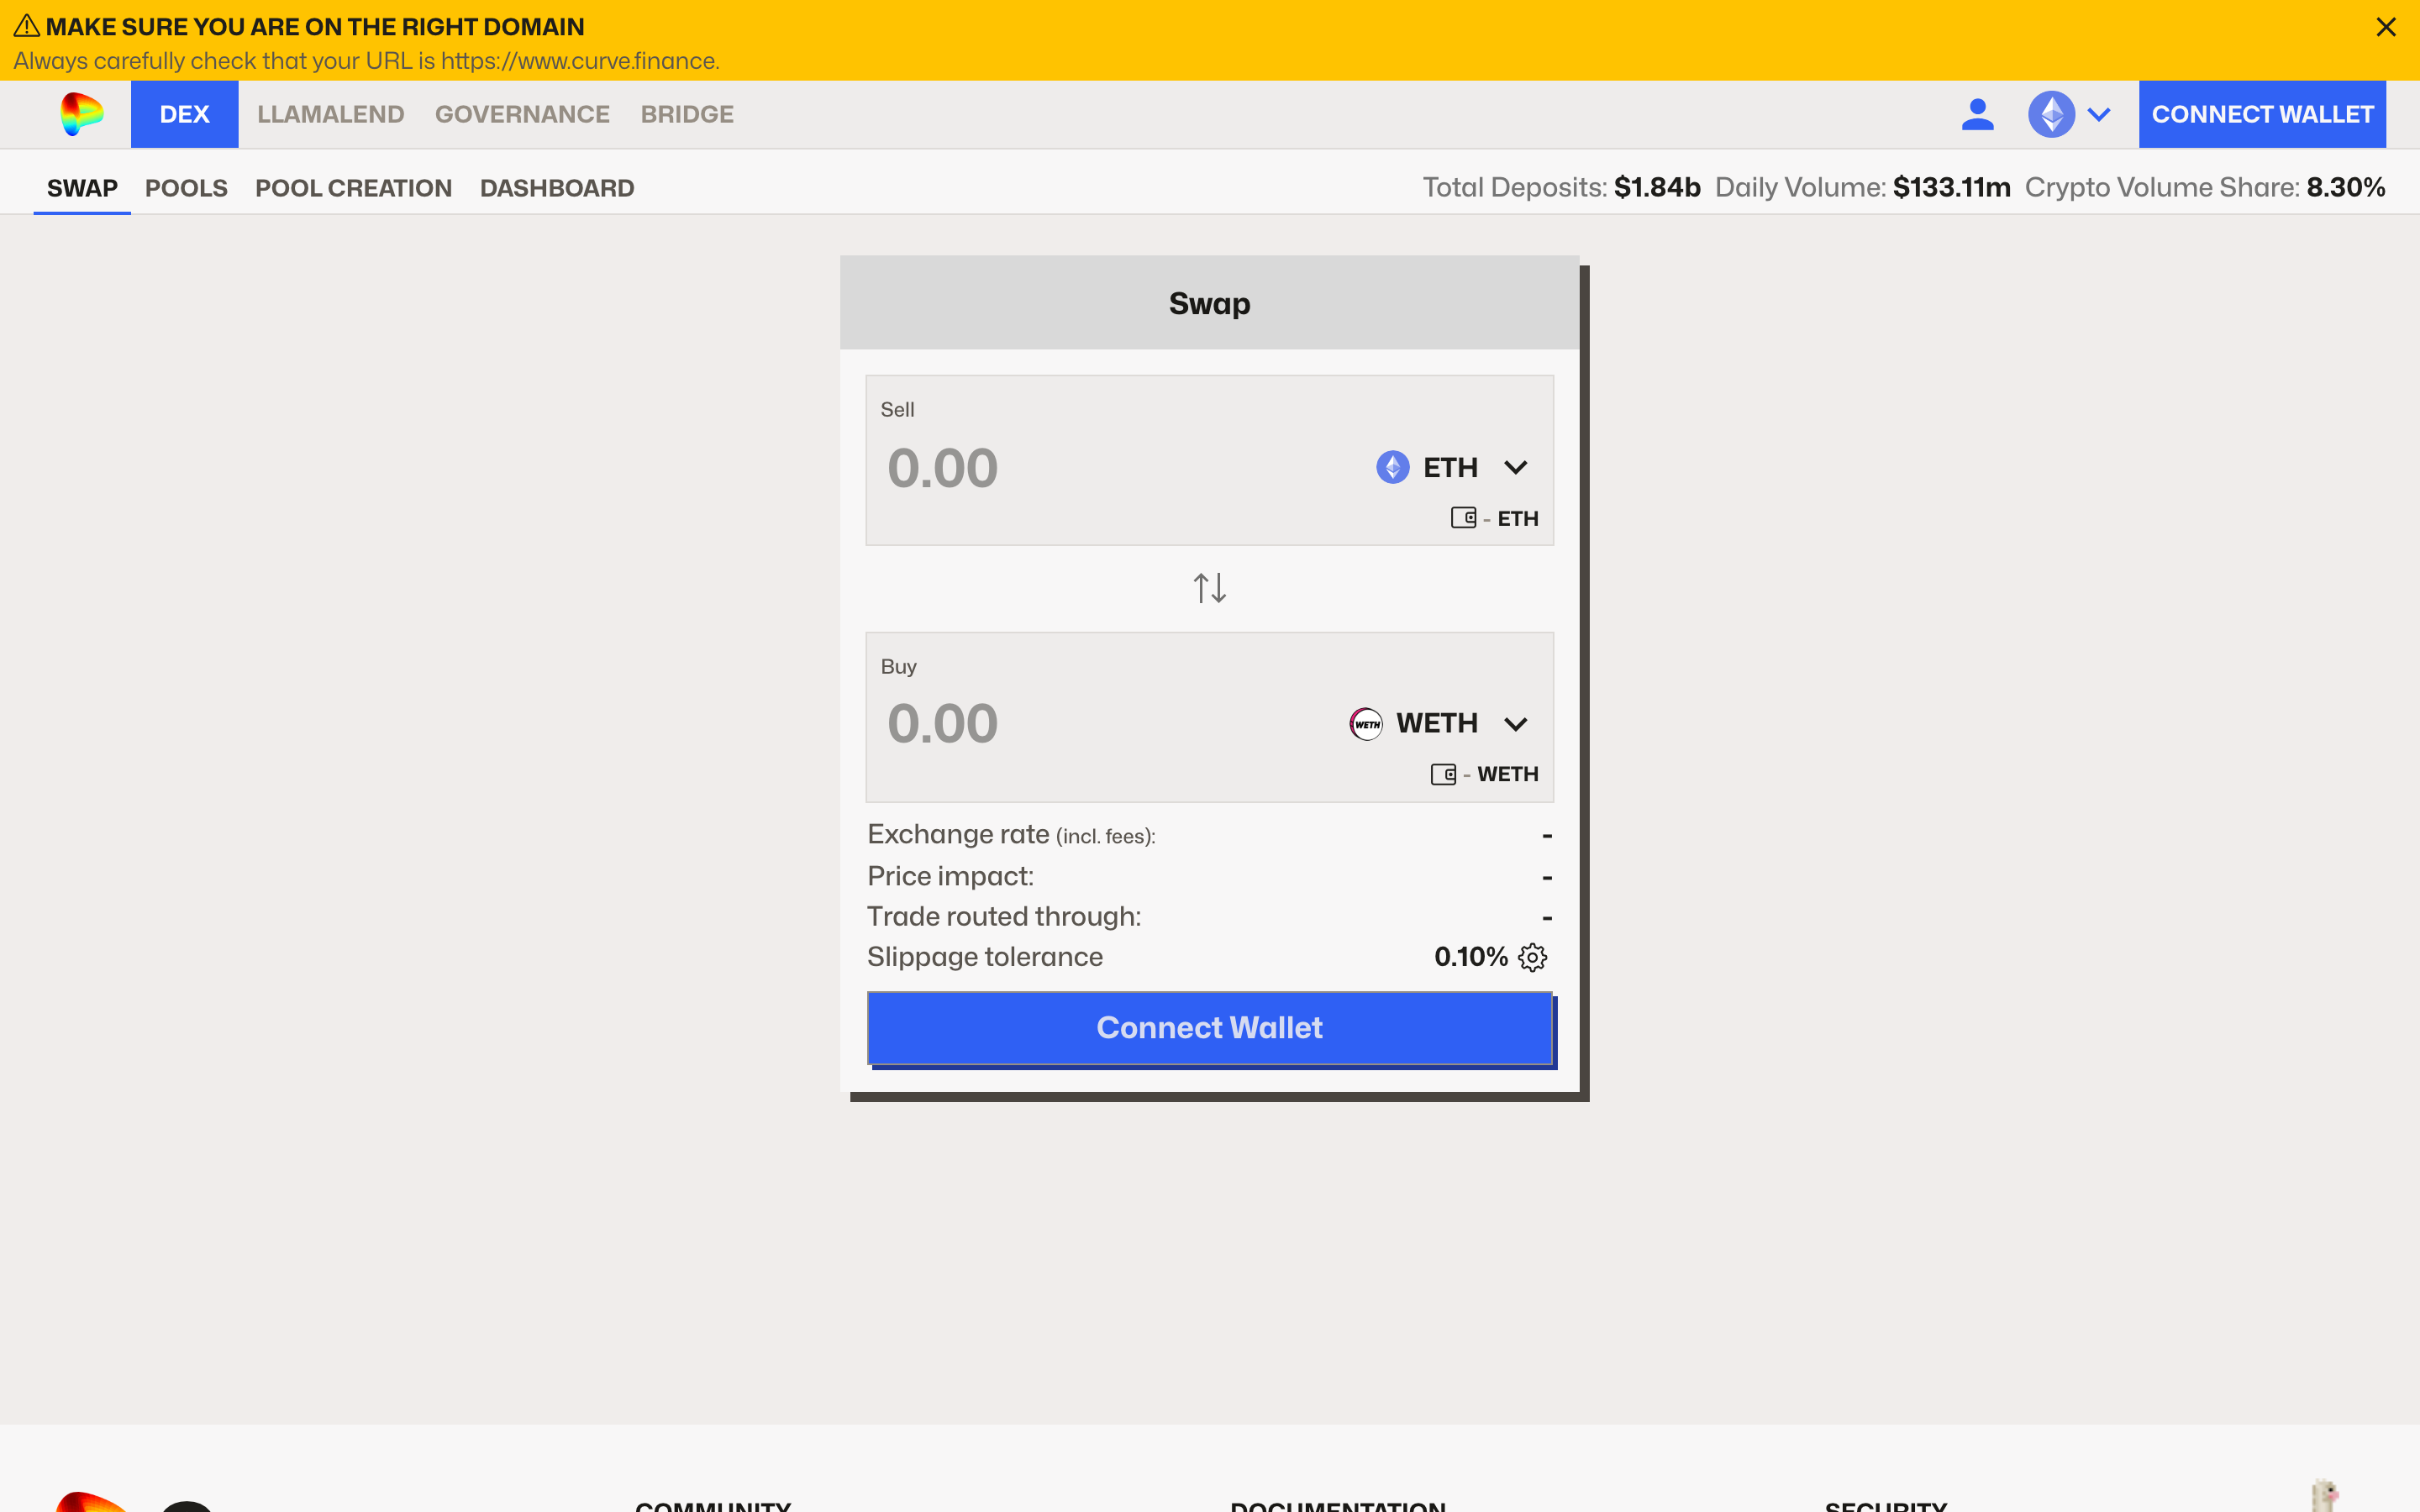Expand the network selector chevron
This screenshot has height=1512, width=2420.
click(2099, 114)
